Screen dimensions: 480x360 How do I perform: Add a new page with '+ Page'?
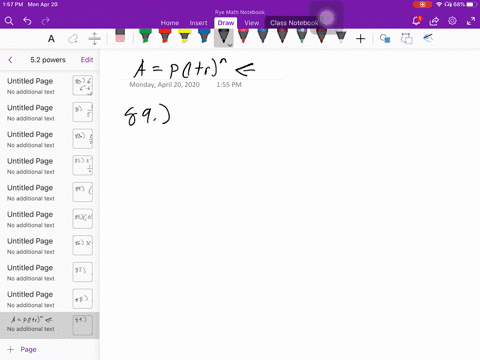(x=22, y=349)
